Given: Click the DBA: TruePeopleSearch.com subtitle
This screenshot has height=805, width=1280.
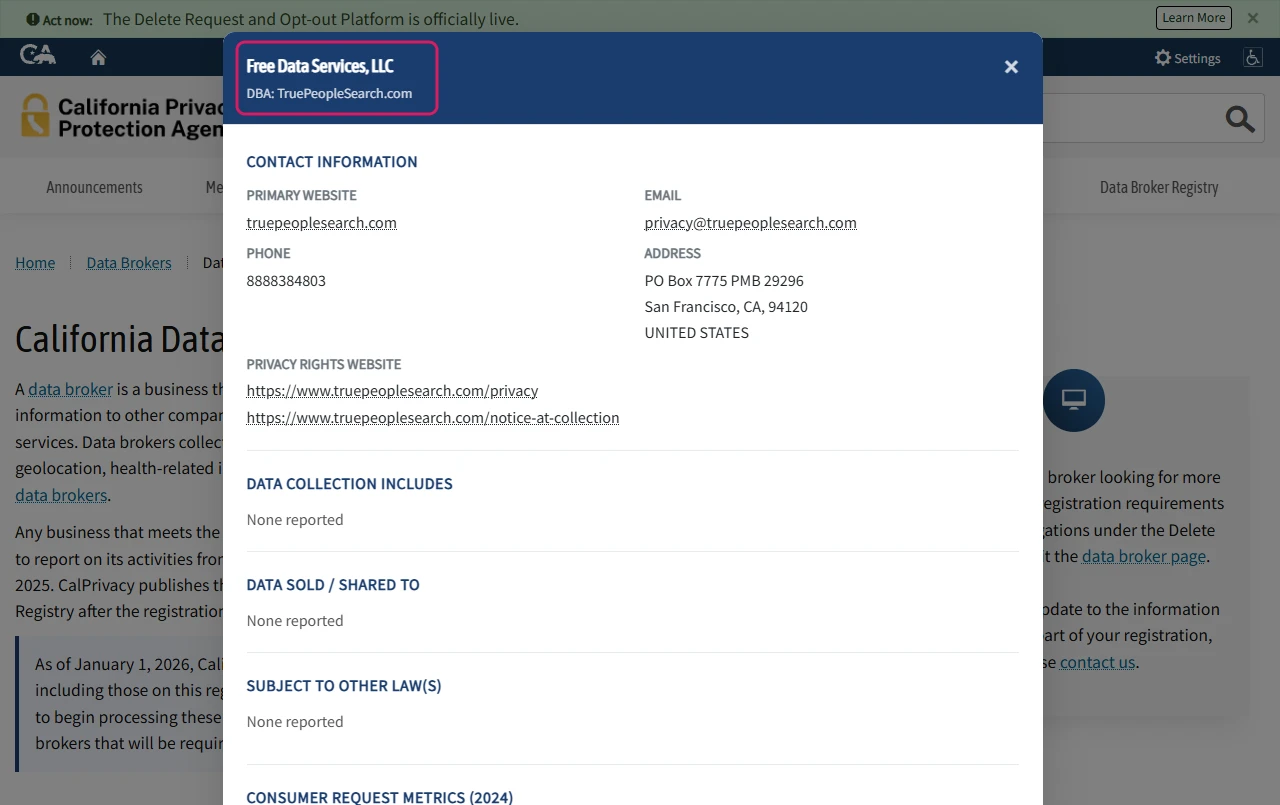Looking at the screenshot, I should 330,93.
